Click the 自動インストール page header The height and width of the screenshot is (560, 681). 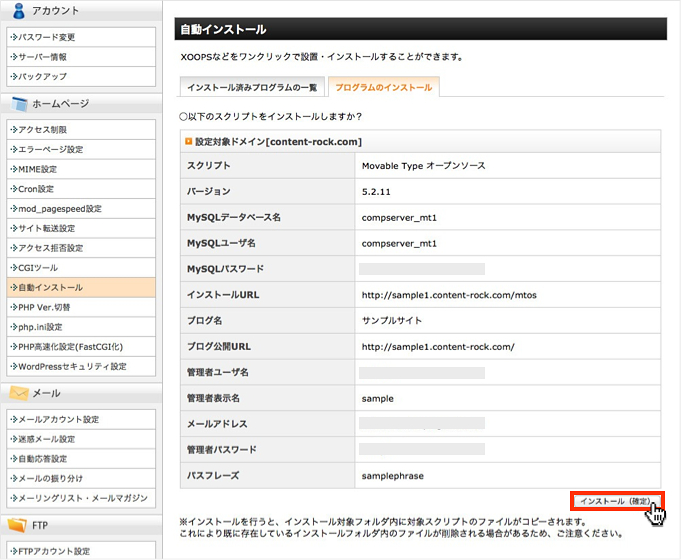coord(420,29)
